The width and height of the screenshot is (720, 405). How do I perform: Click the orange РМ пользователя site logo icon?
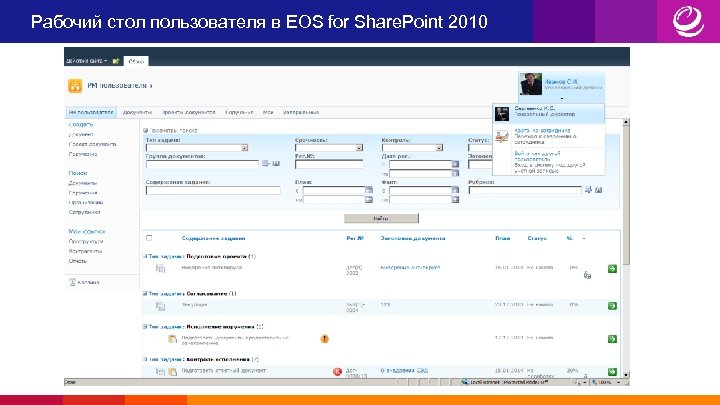[75, 86]
